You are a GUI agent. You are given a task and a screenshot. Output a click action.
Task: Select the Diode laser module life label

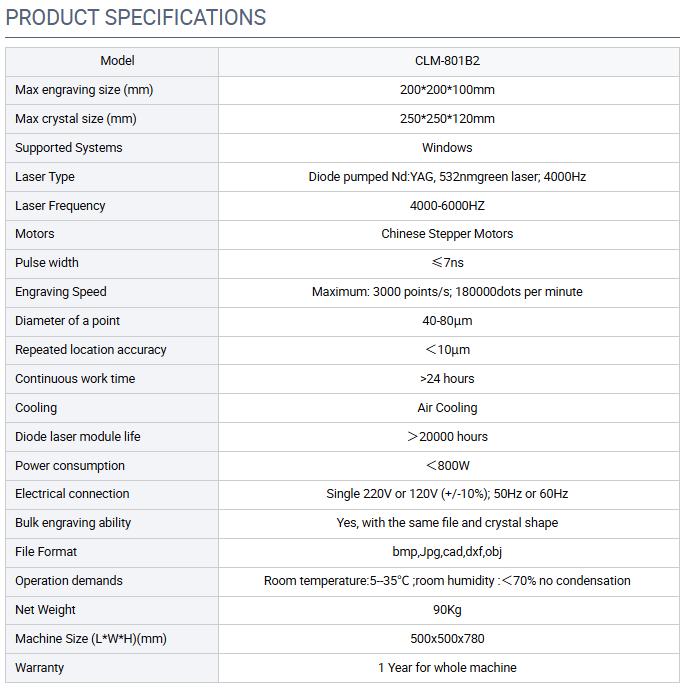[78, 437]
